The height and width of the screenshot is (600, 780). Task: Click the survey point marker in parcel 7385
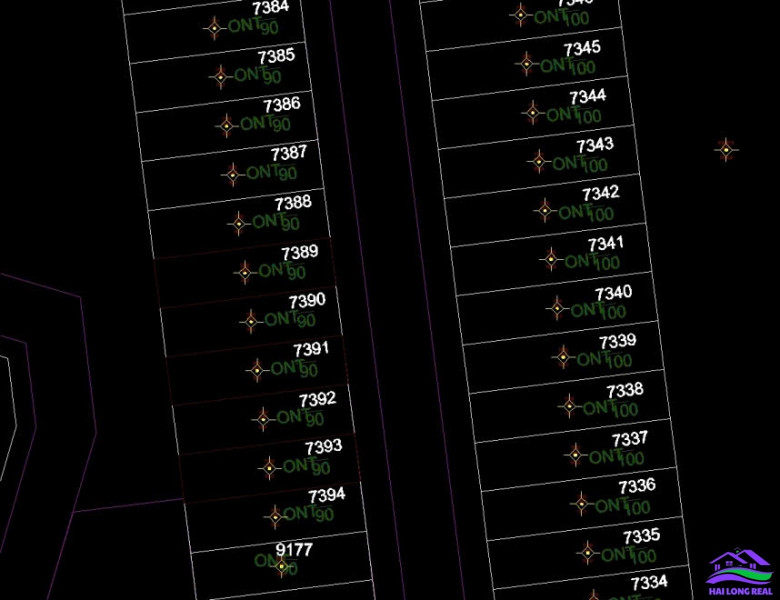pos(221,77)
